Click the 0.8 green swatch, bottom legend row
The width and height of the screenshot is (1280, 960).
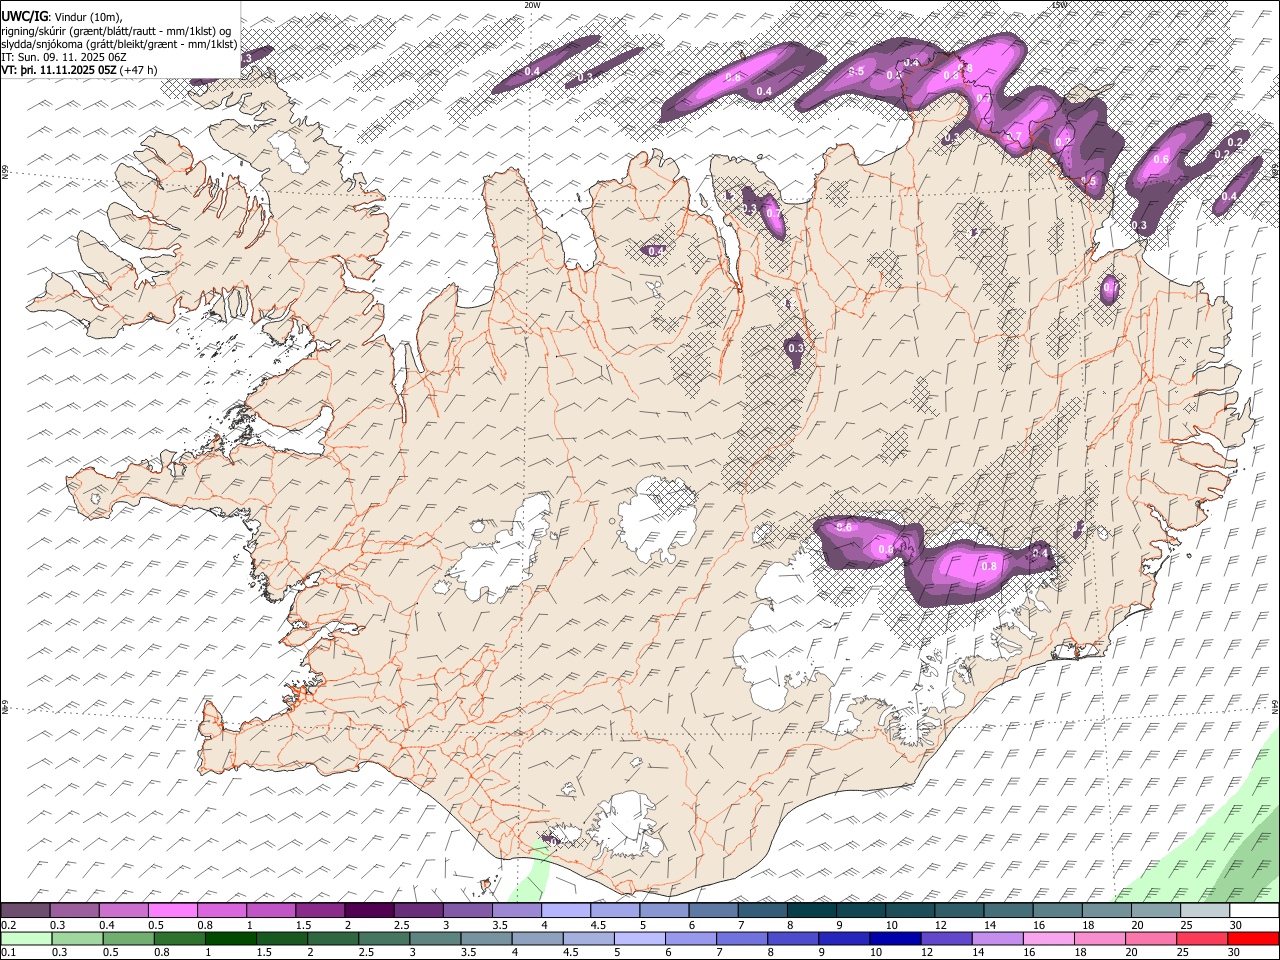[179, 938]
